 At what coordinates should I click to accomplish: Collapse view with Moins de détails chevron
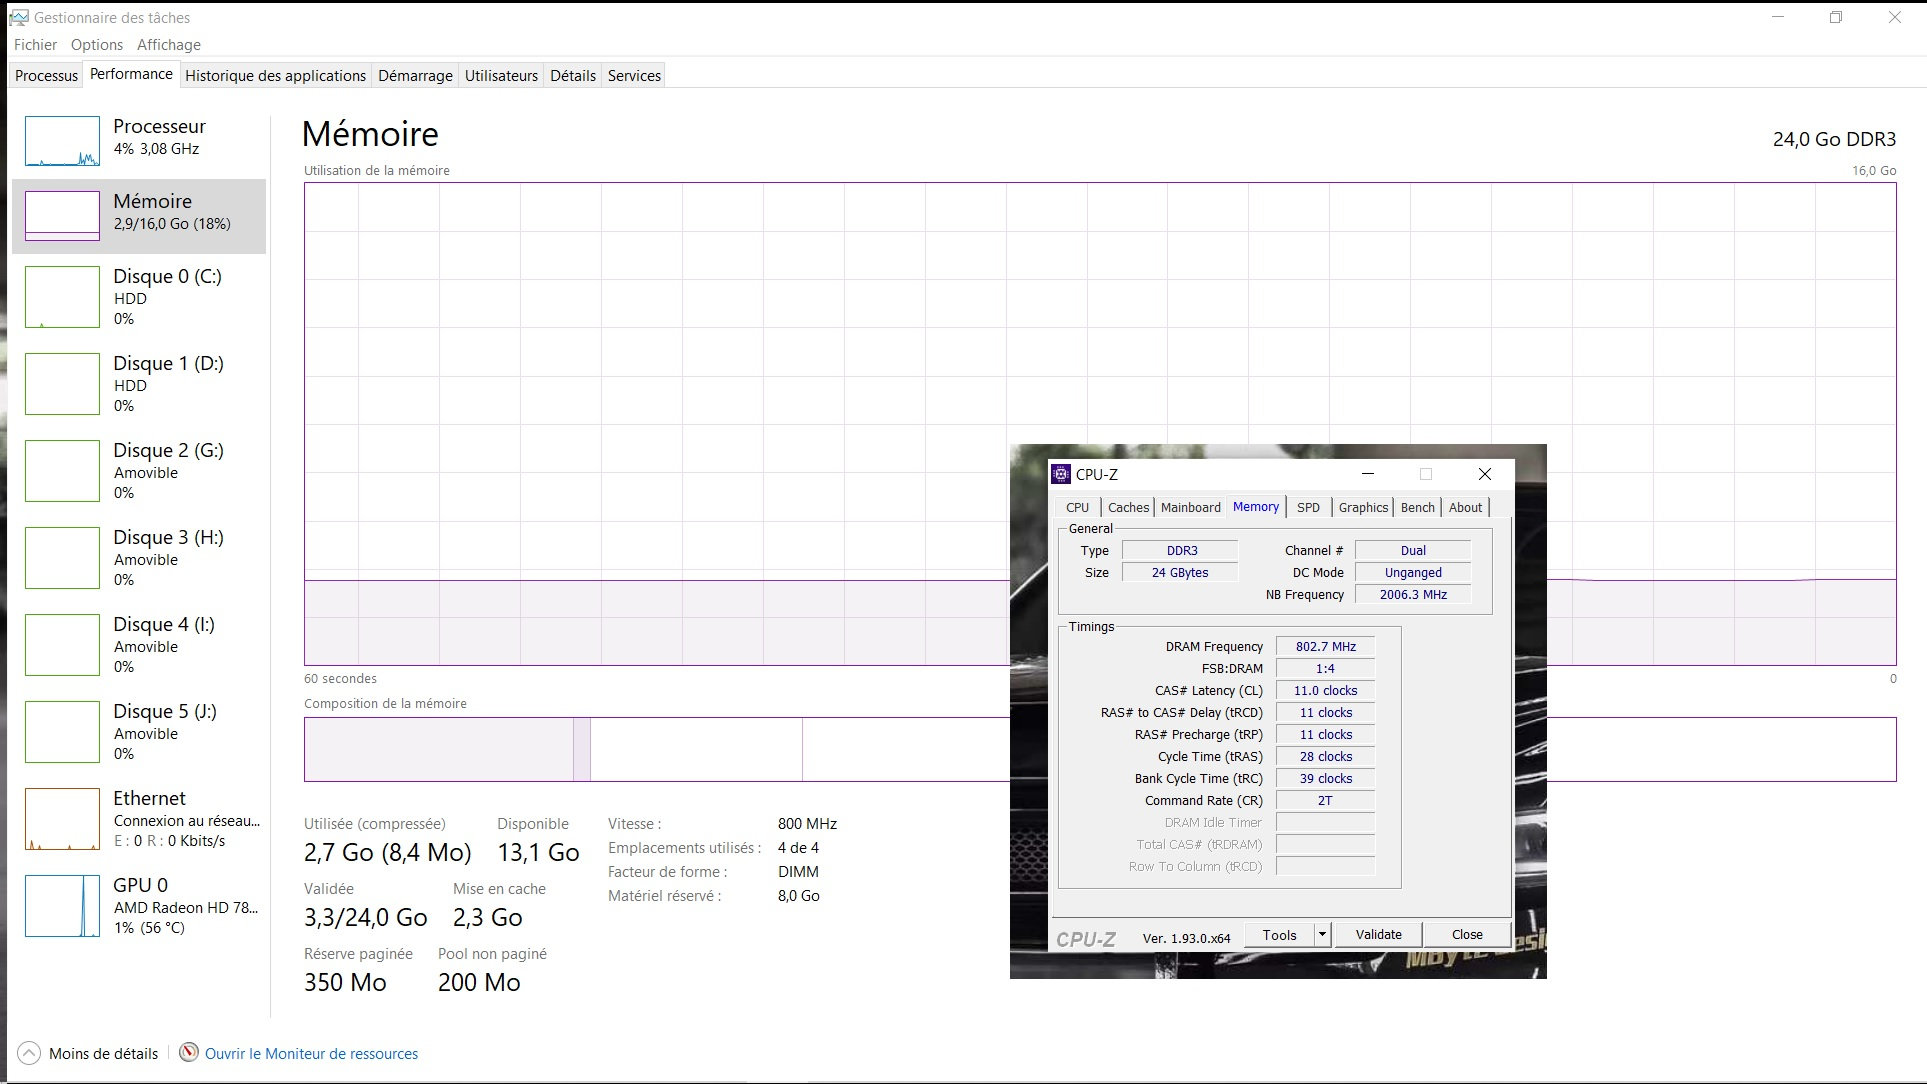tap(29, 1053)
